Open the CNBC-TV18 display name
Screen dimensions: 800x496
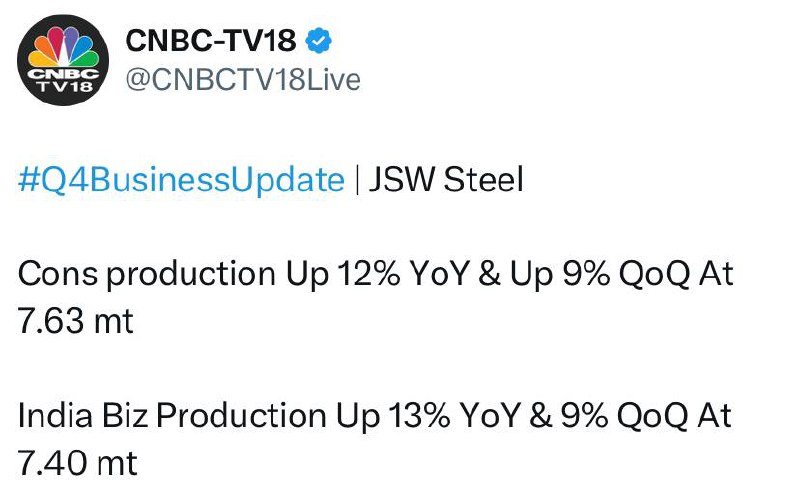211,40
